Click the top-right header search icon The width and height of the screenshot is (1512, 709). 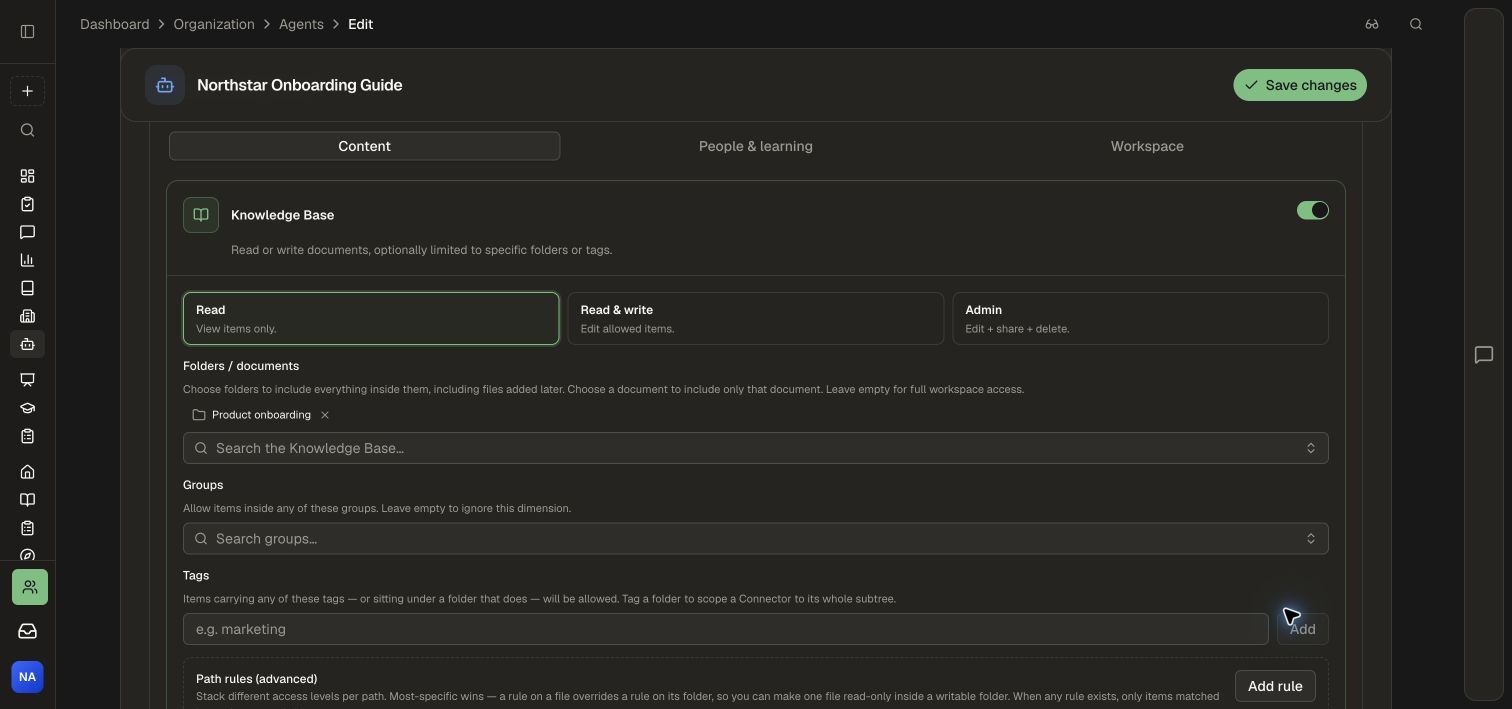[x=1416, y=24]
